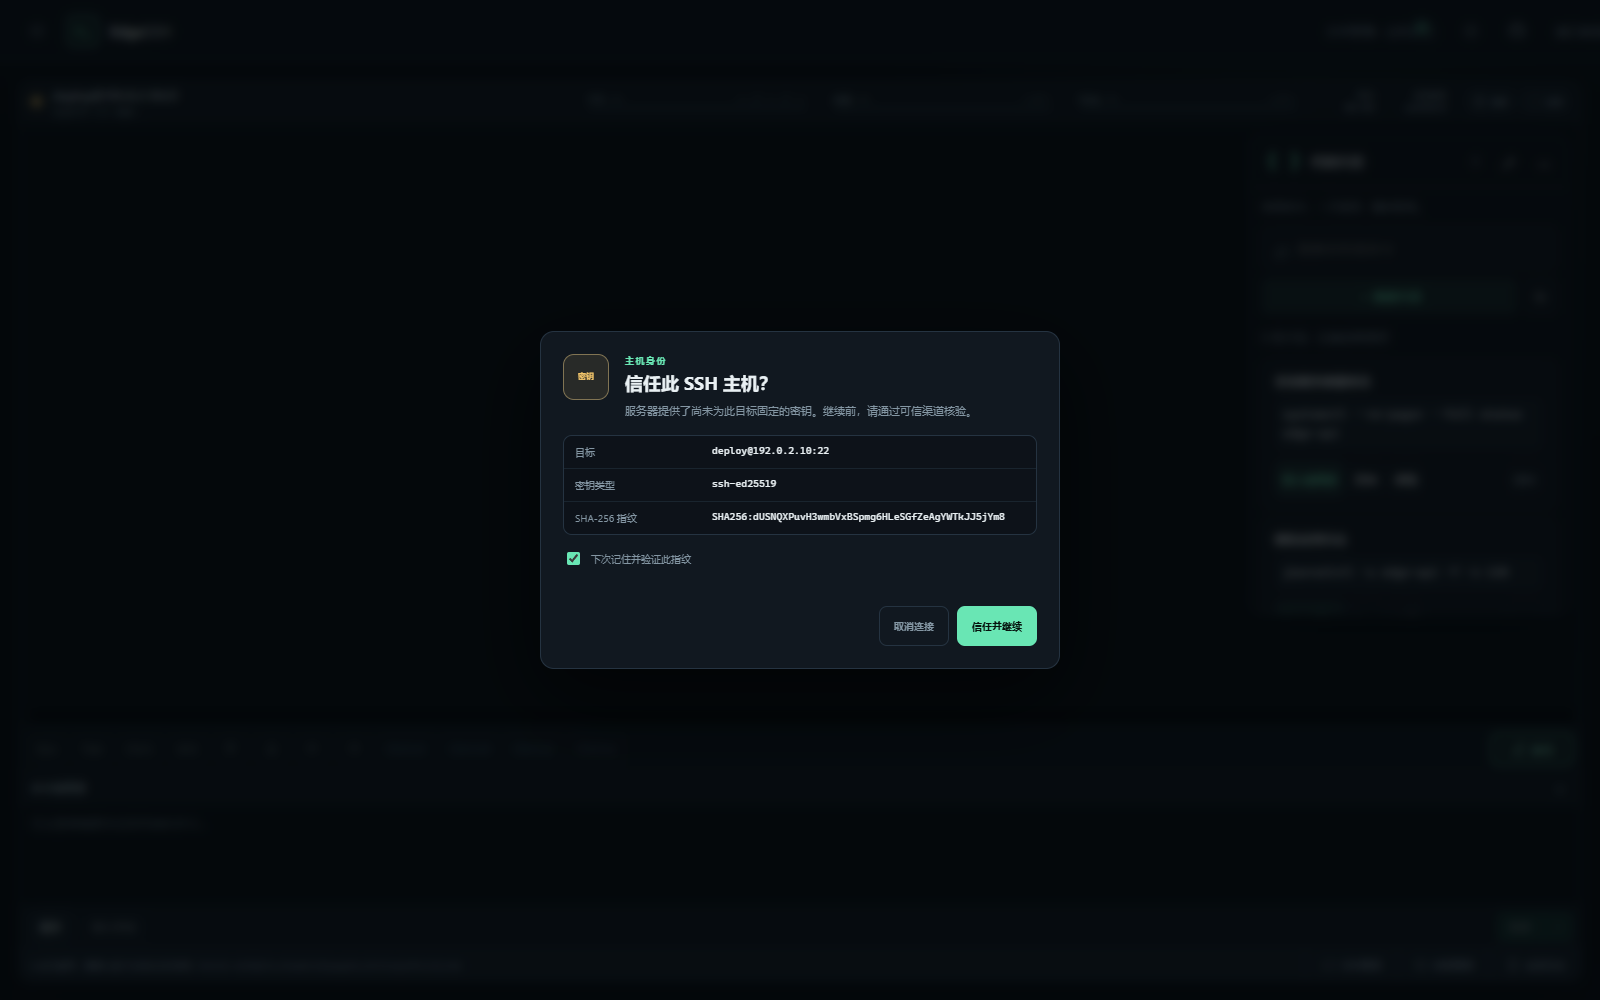Click the 目标 row label

click(x=585, y=452)
